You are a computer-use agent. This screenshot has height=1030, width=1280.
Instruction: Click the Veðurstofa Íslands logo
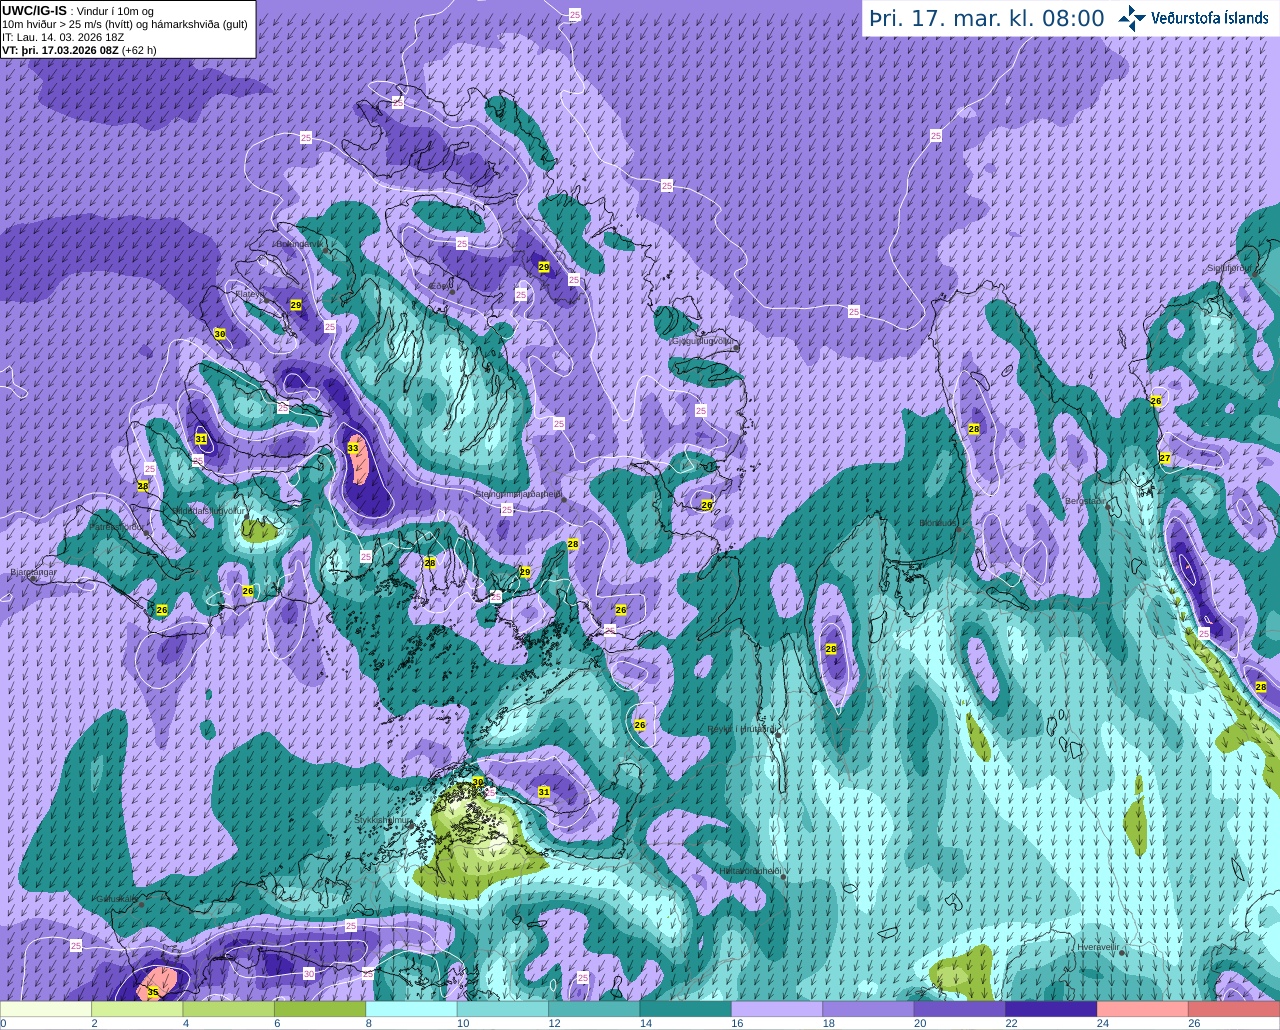[1192, 18]
